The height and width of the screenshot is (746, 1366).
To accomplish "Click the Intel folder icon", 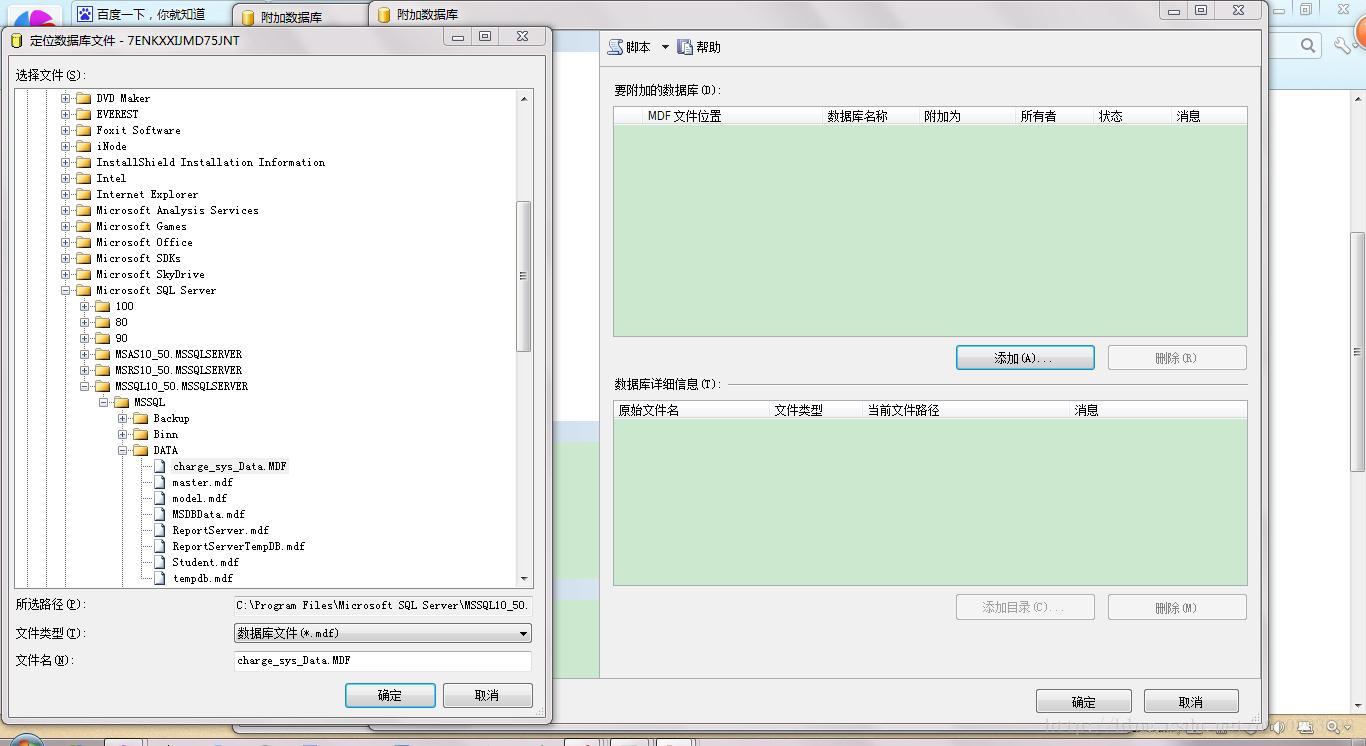I will 84,178.
